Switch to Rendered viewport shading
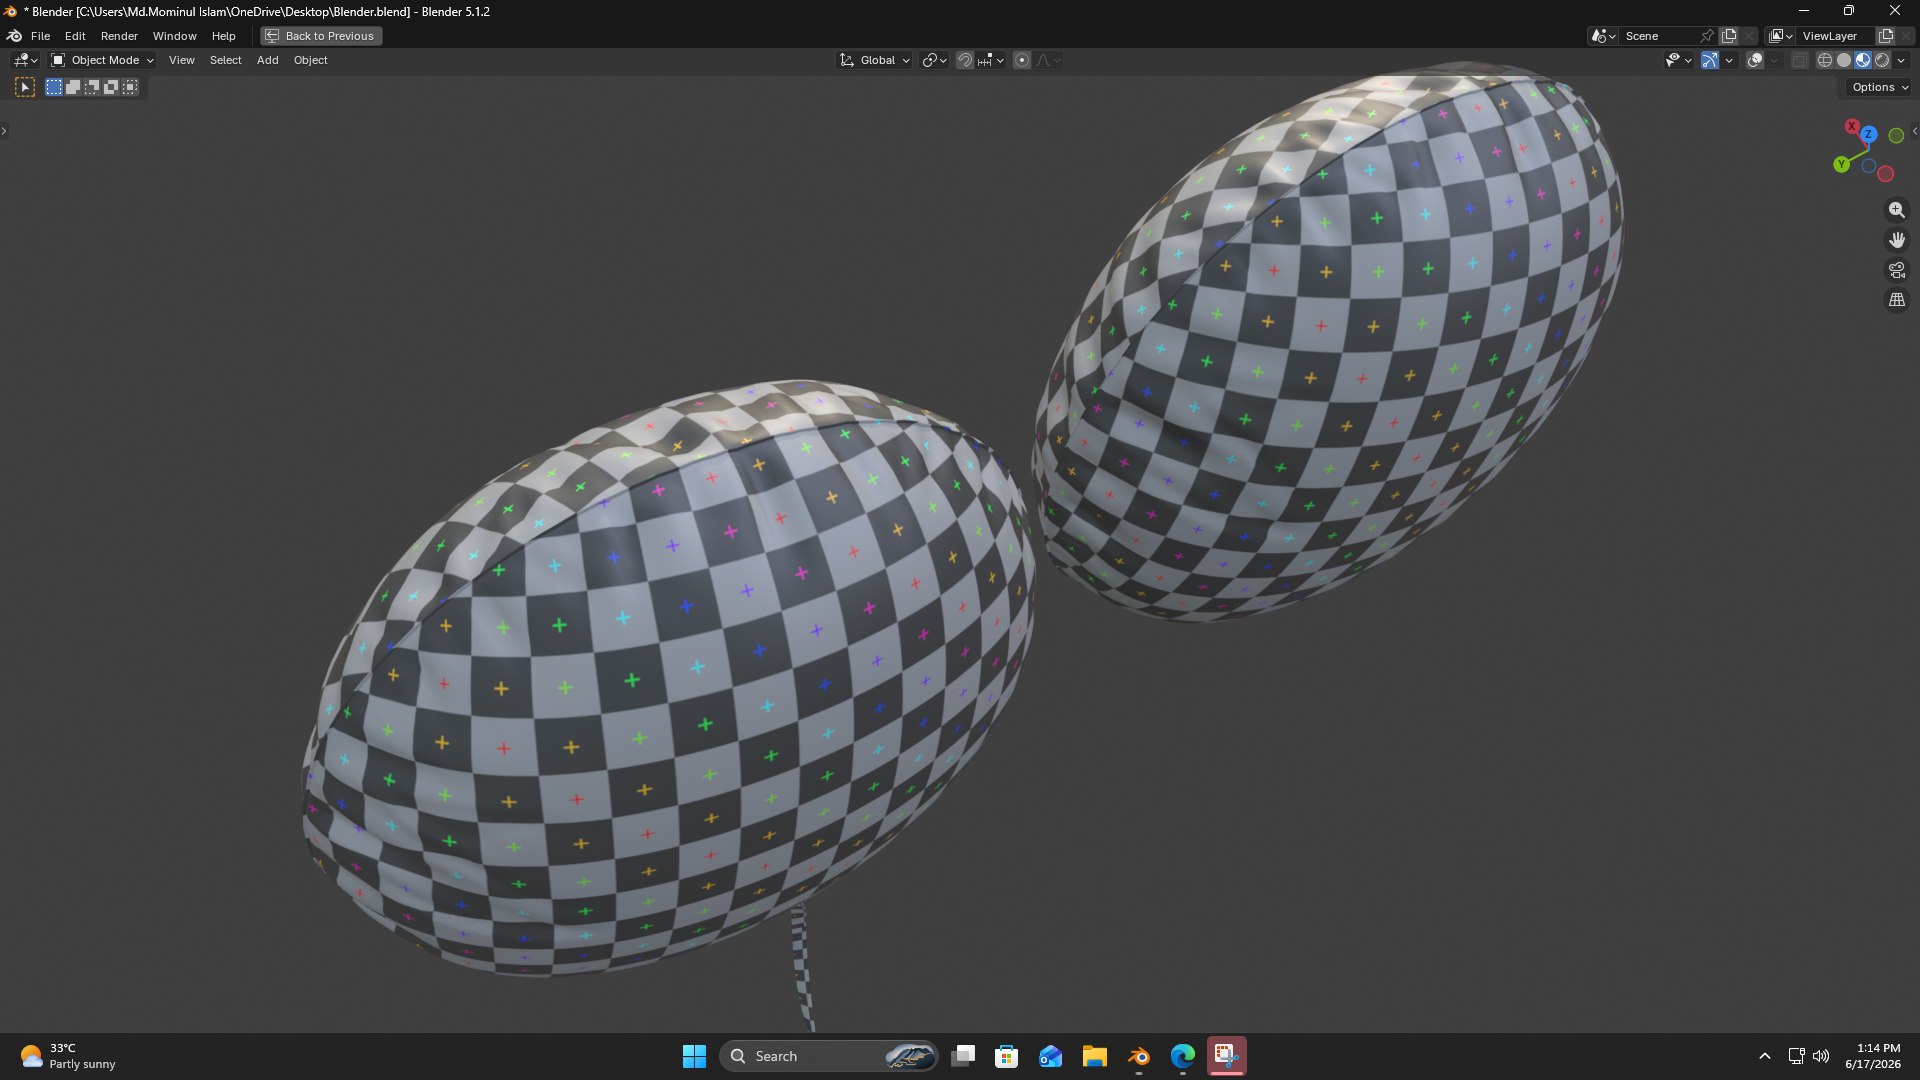 tap(1882, 60)
